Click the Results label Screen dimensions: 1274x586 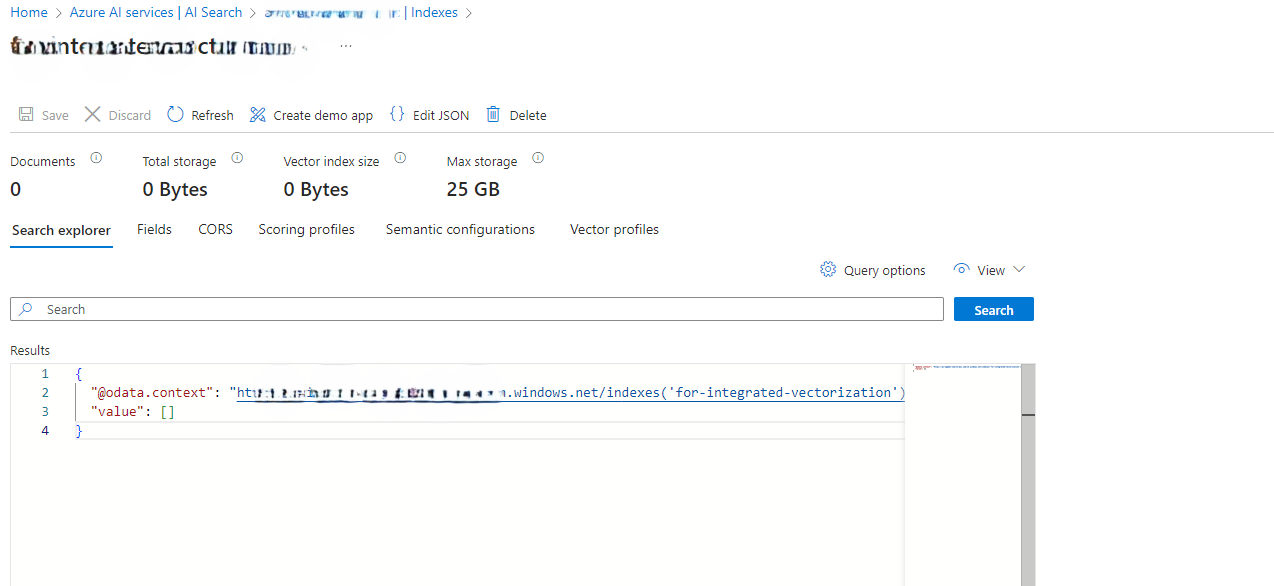[30, 350]
